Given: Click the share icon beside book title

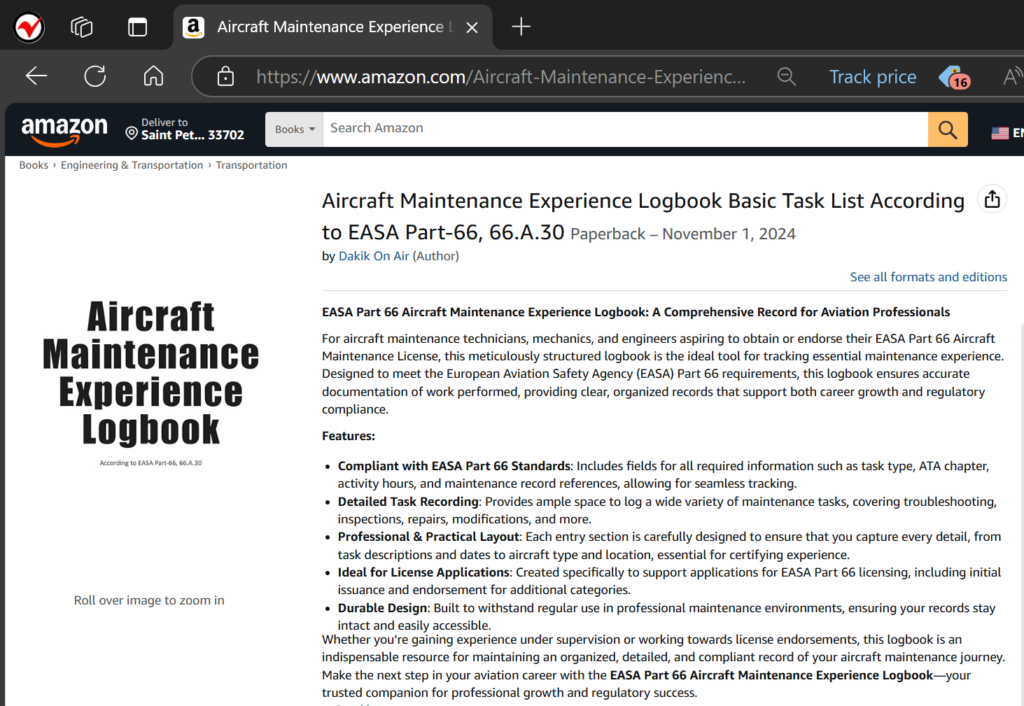Looking at the screenshot, I should pos(992,199).
